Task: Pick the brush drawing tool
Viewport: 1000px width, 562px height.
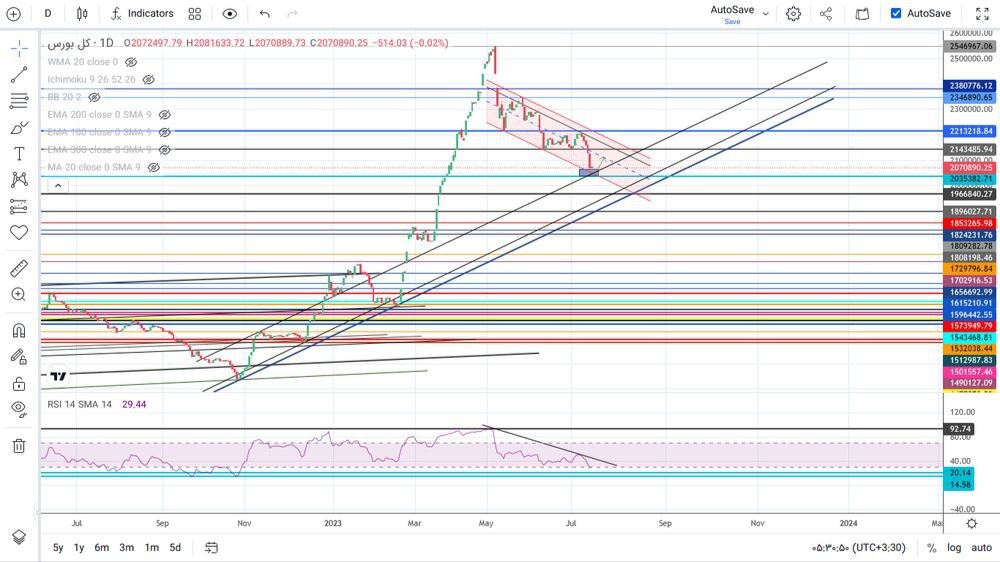Action: click(x=18, y=128)
